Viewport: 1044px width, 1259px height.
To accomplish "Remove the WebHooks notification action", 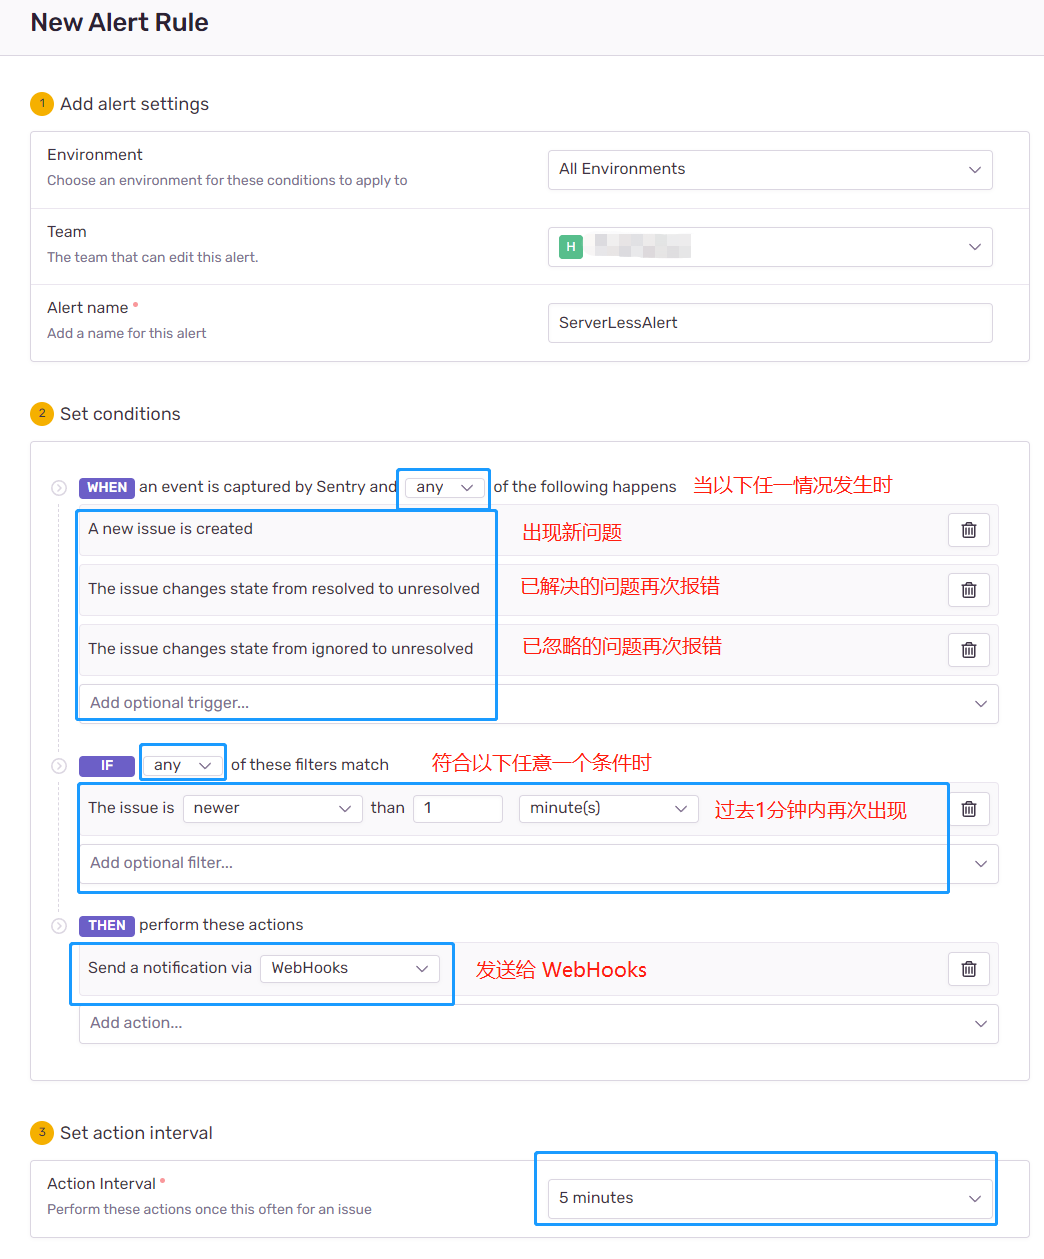I will point(968,969).
